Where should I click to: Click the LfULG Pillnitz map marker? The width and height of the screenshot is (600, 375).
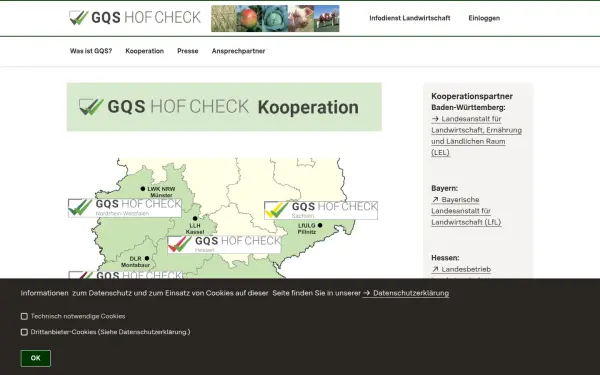(x=320, y=225)
